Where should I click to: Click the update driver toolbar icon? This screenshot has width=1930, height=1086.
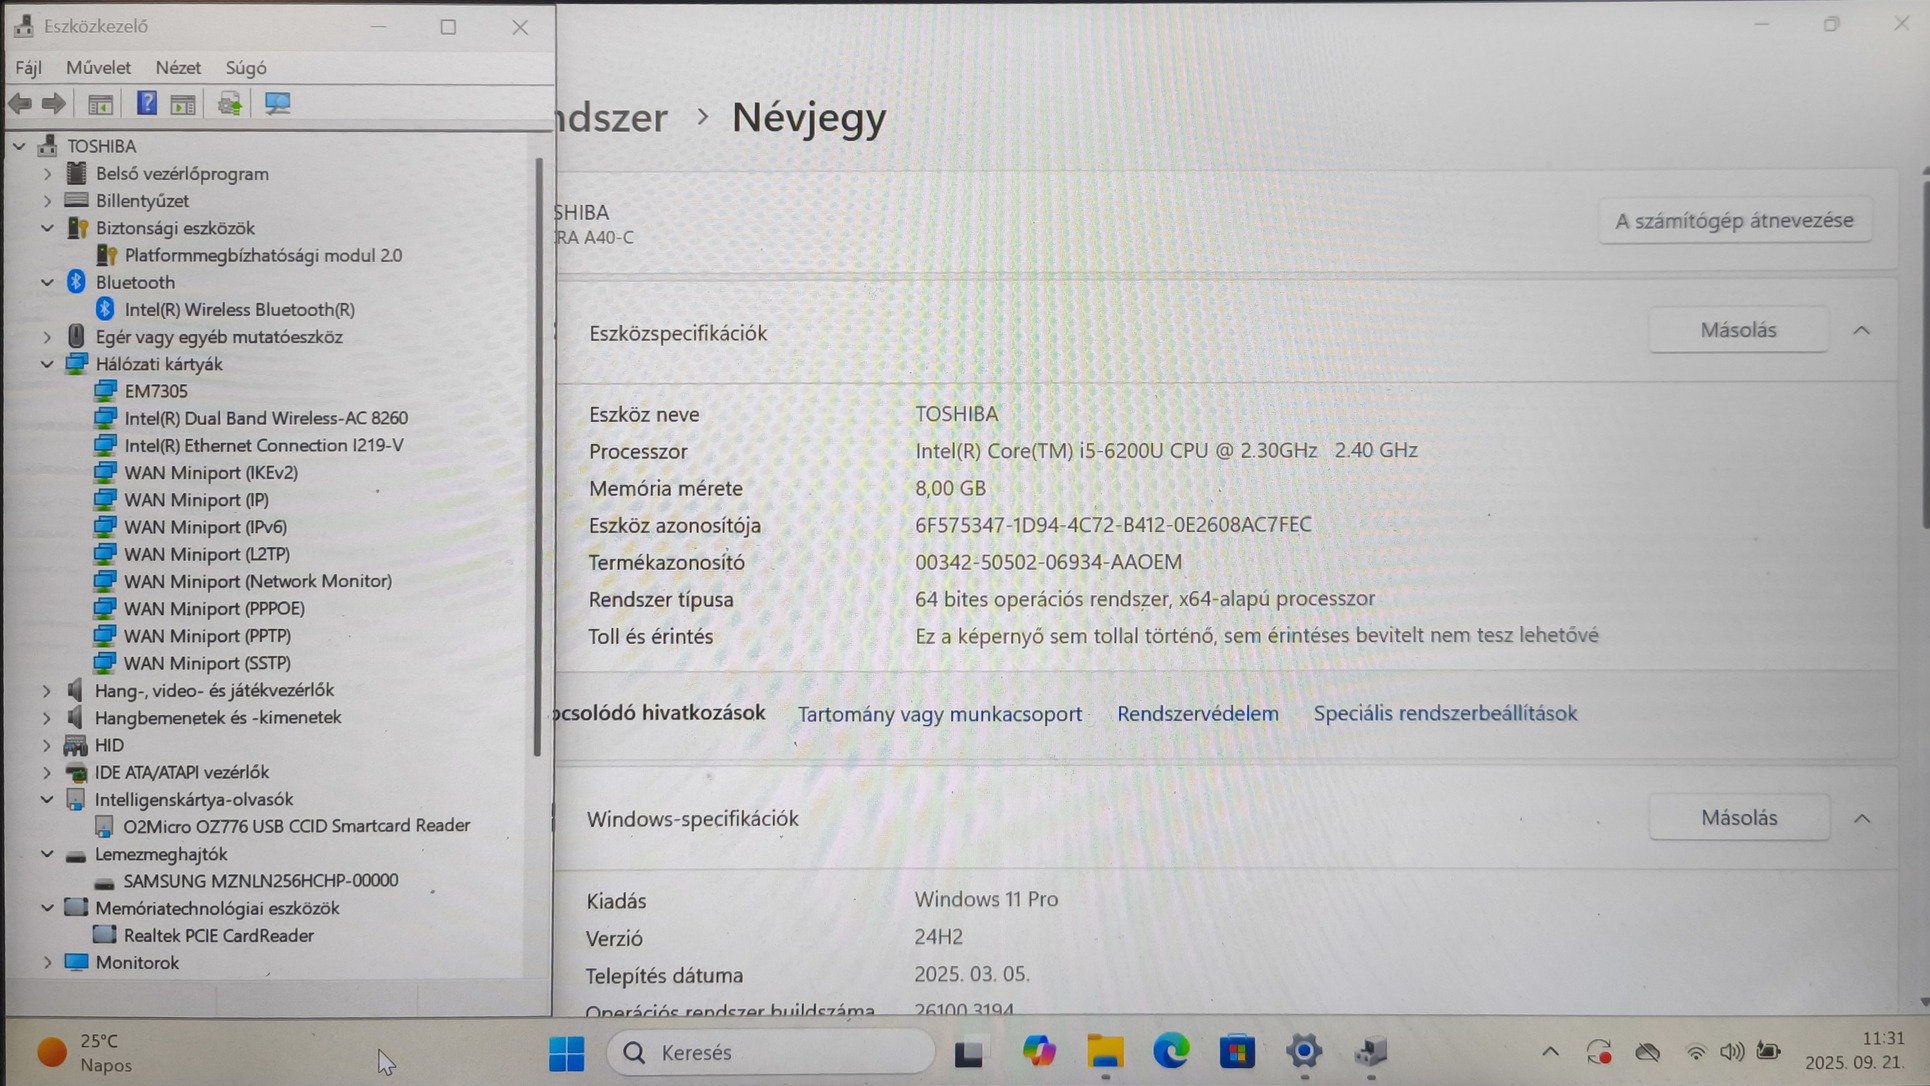coord(229,103)
